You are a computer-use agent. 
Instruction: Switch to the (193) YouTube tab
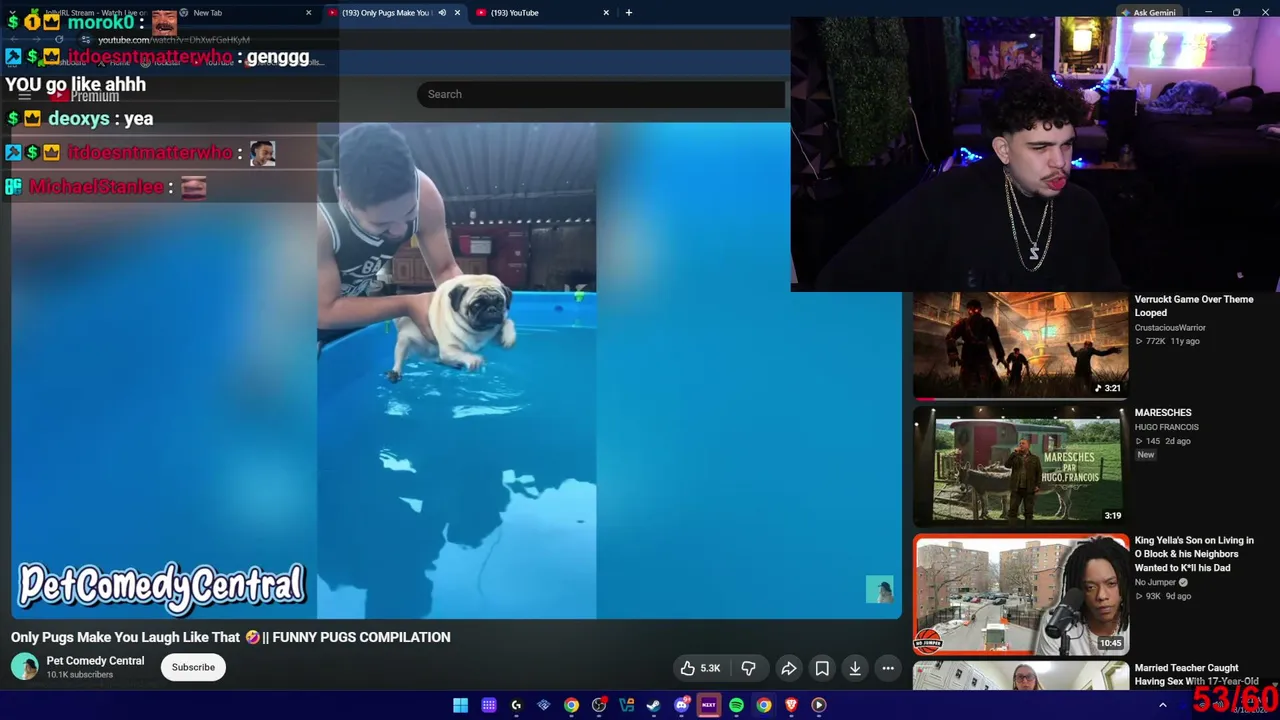[542, 13]
